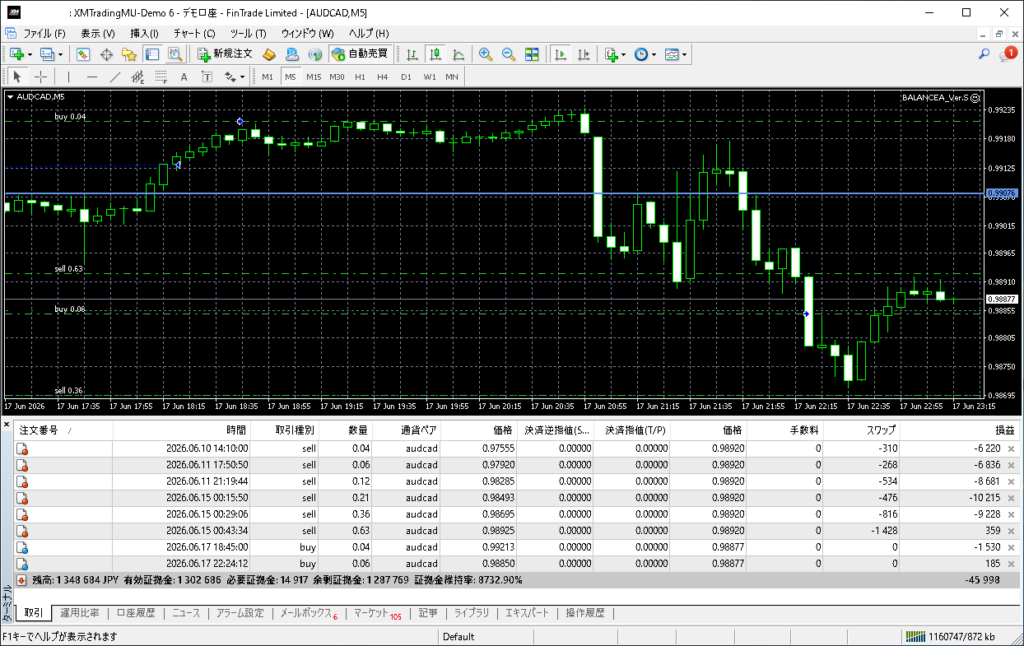Set timeframe to H1

[360, 76]
